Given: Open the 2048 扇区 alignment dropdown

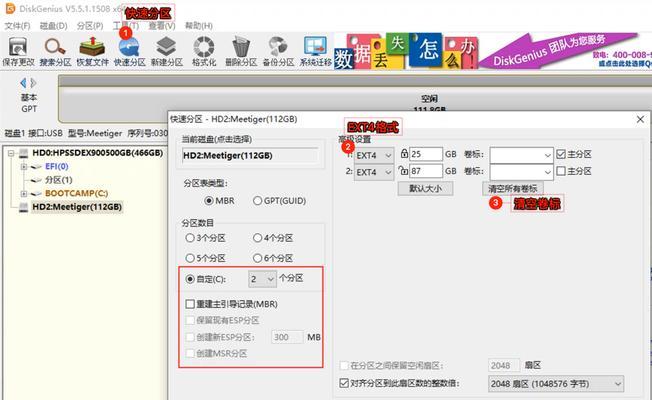Looking at the screenshot, I should [556, 384].
